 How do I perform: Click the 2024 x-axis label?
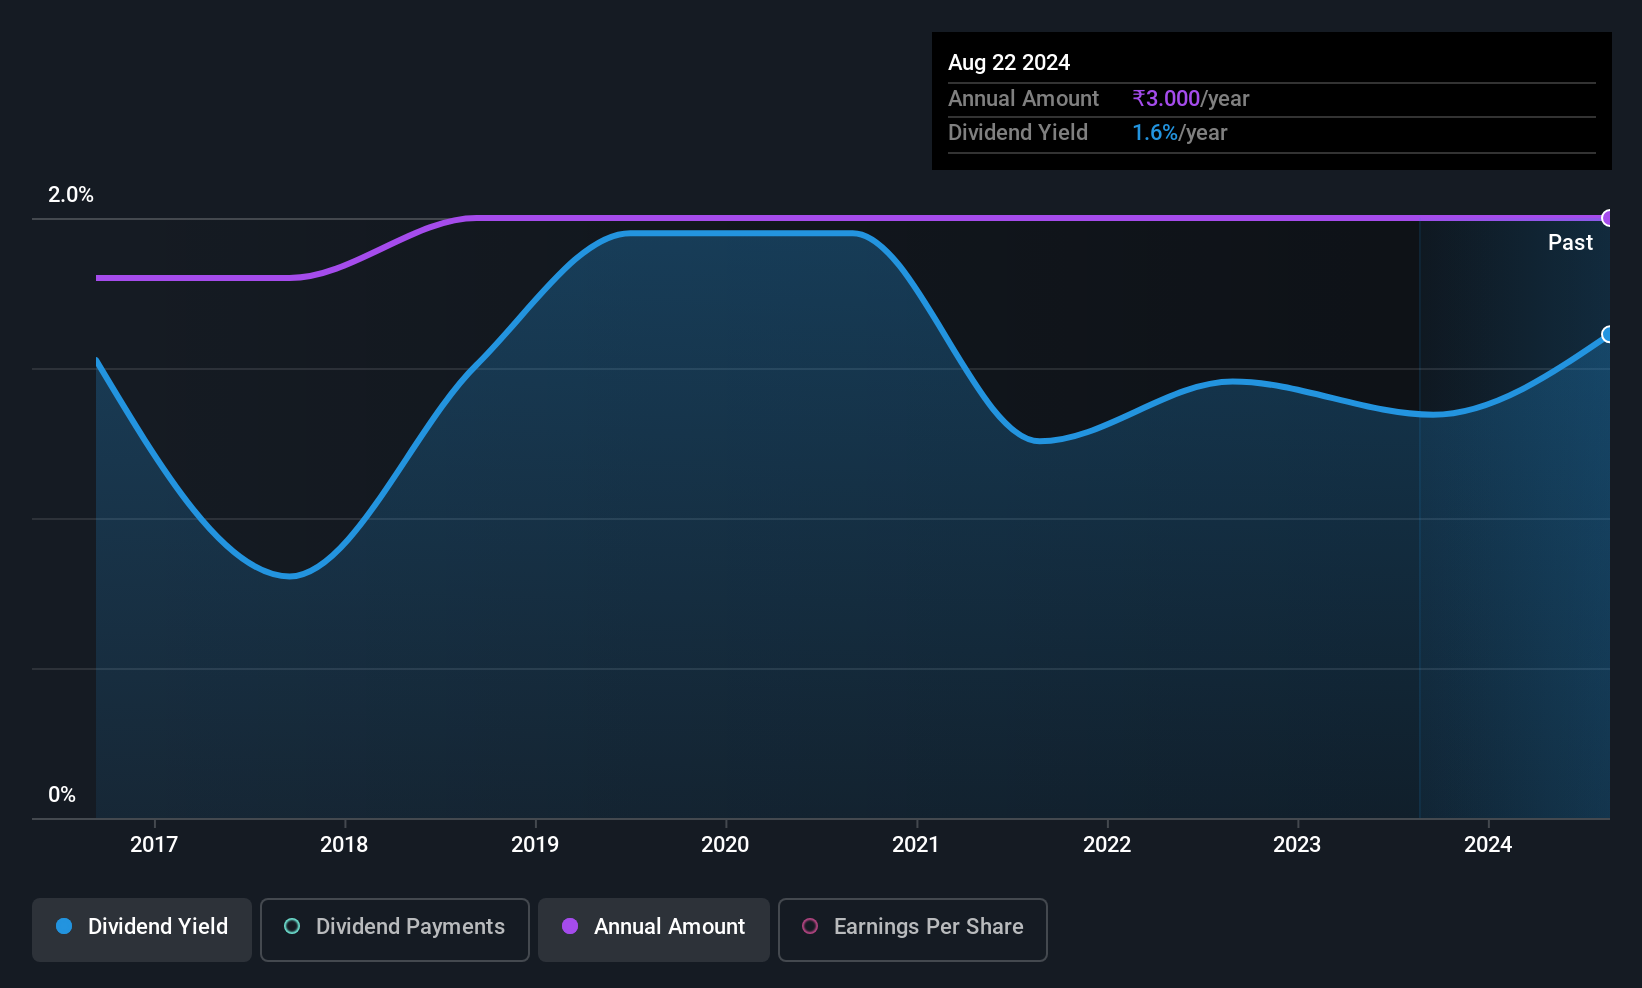click(x=1488, y=845)
